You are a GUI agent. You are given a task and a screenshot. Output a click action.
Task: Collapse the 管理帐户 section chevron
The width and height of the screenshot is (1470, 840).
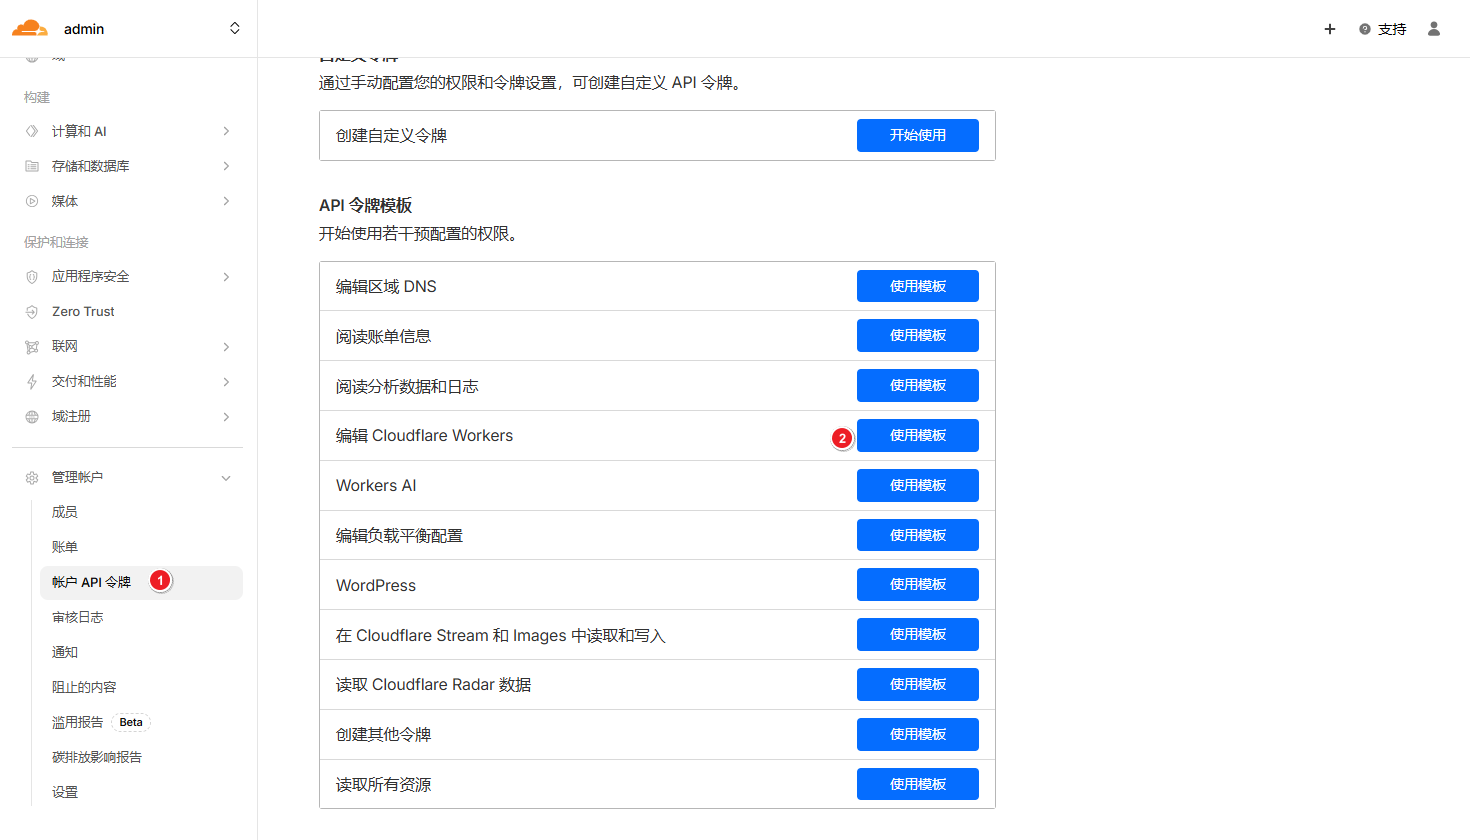pos(227,478)
